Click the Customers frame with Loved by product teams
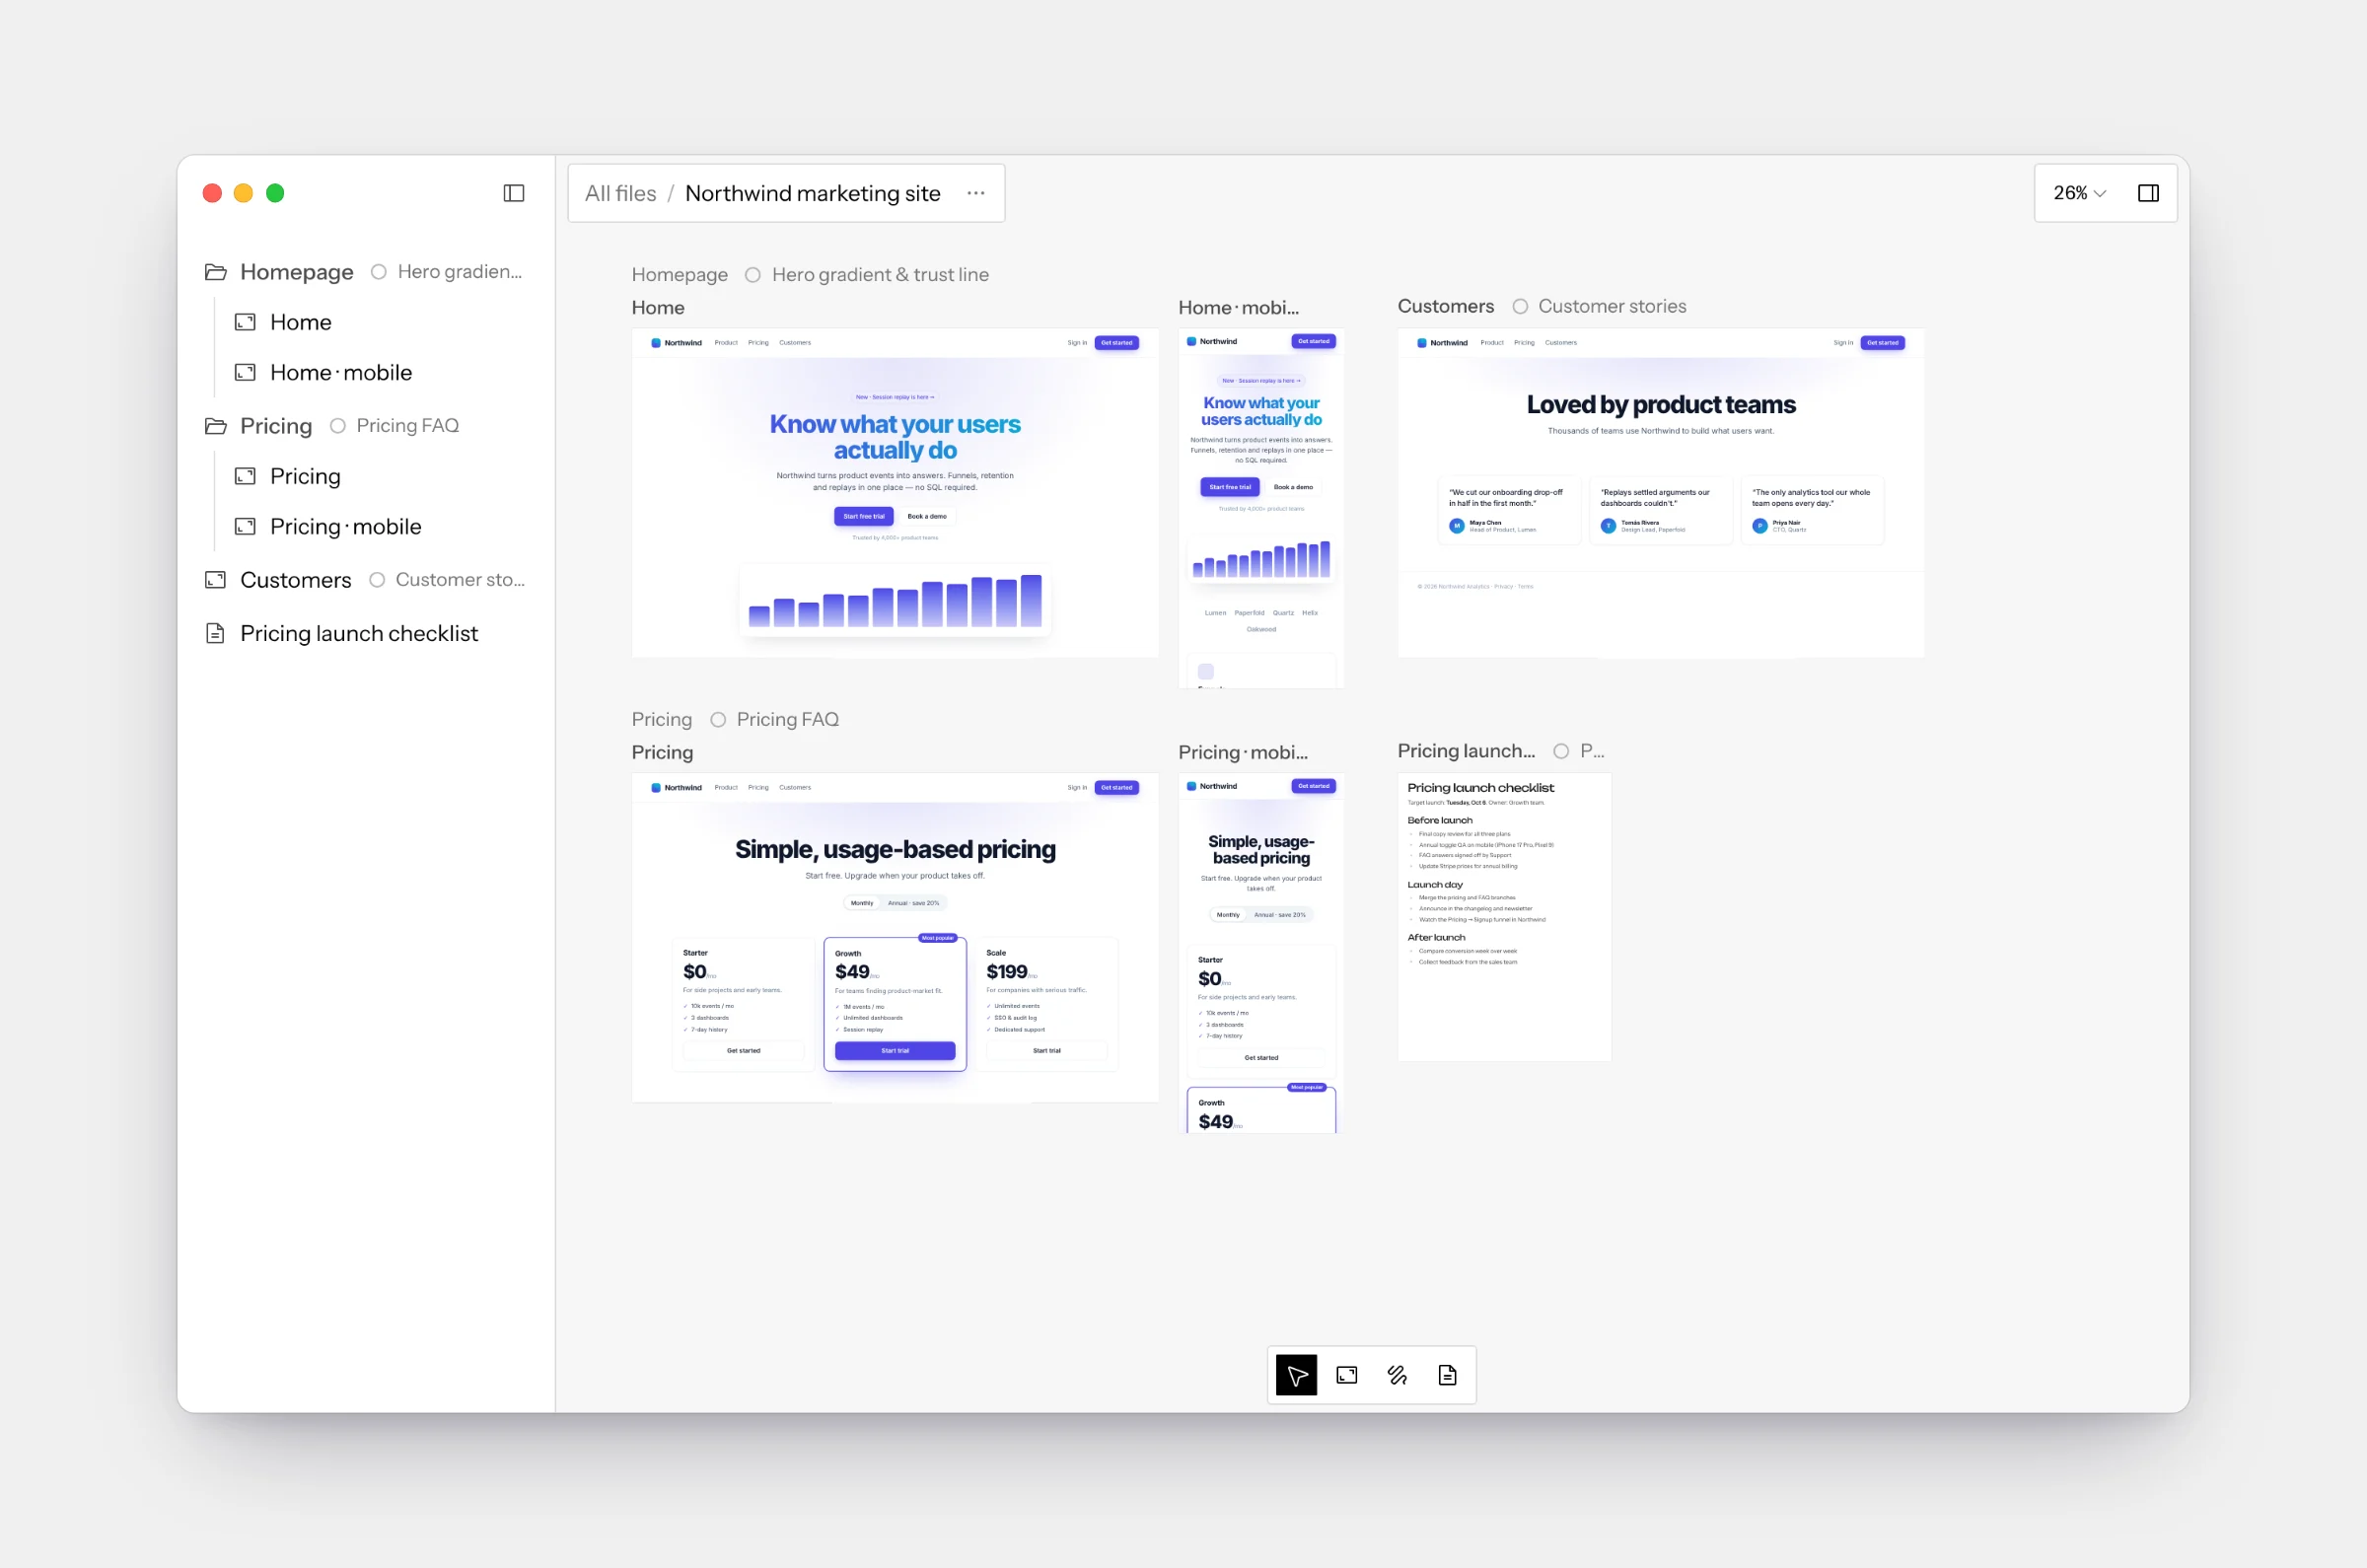The width and height of the screenshot is (2367, 1568). tap(1660, 492)
